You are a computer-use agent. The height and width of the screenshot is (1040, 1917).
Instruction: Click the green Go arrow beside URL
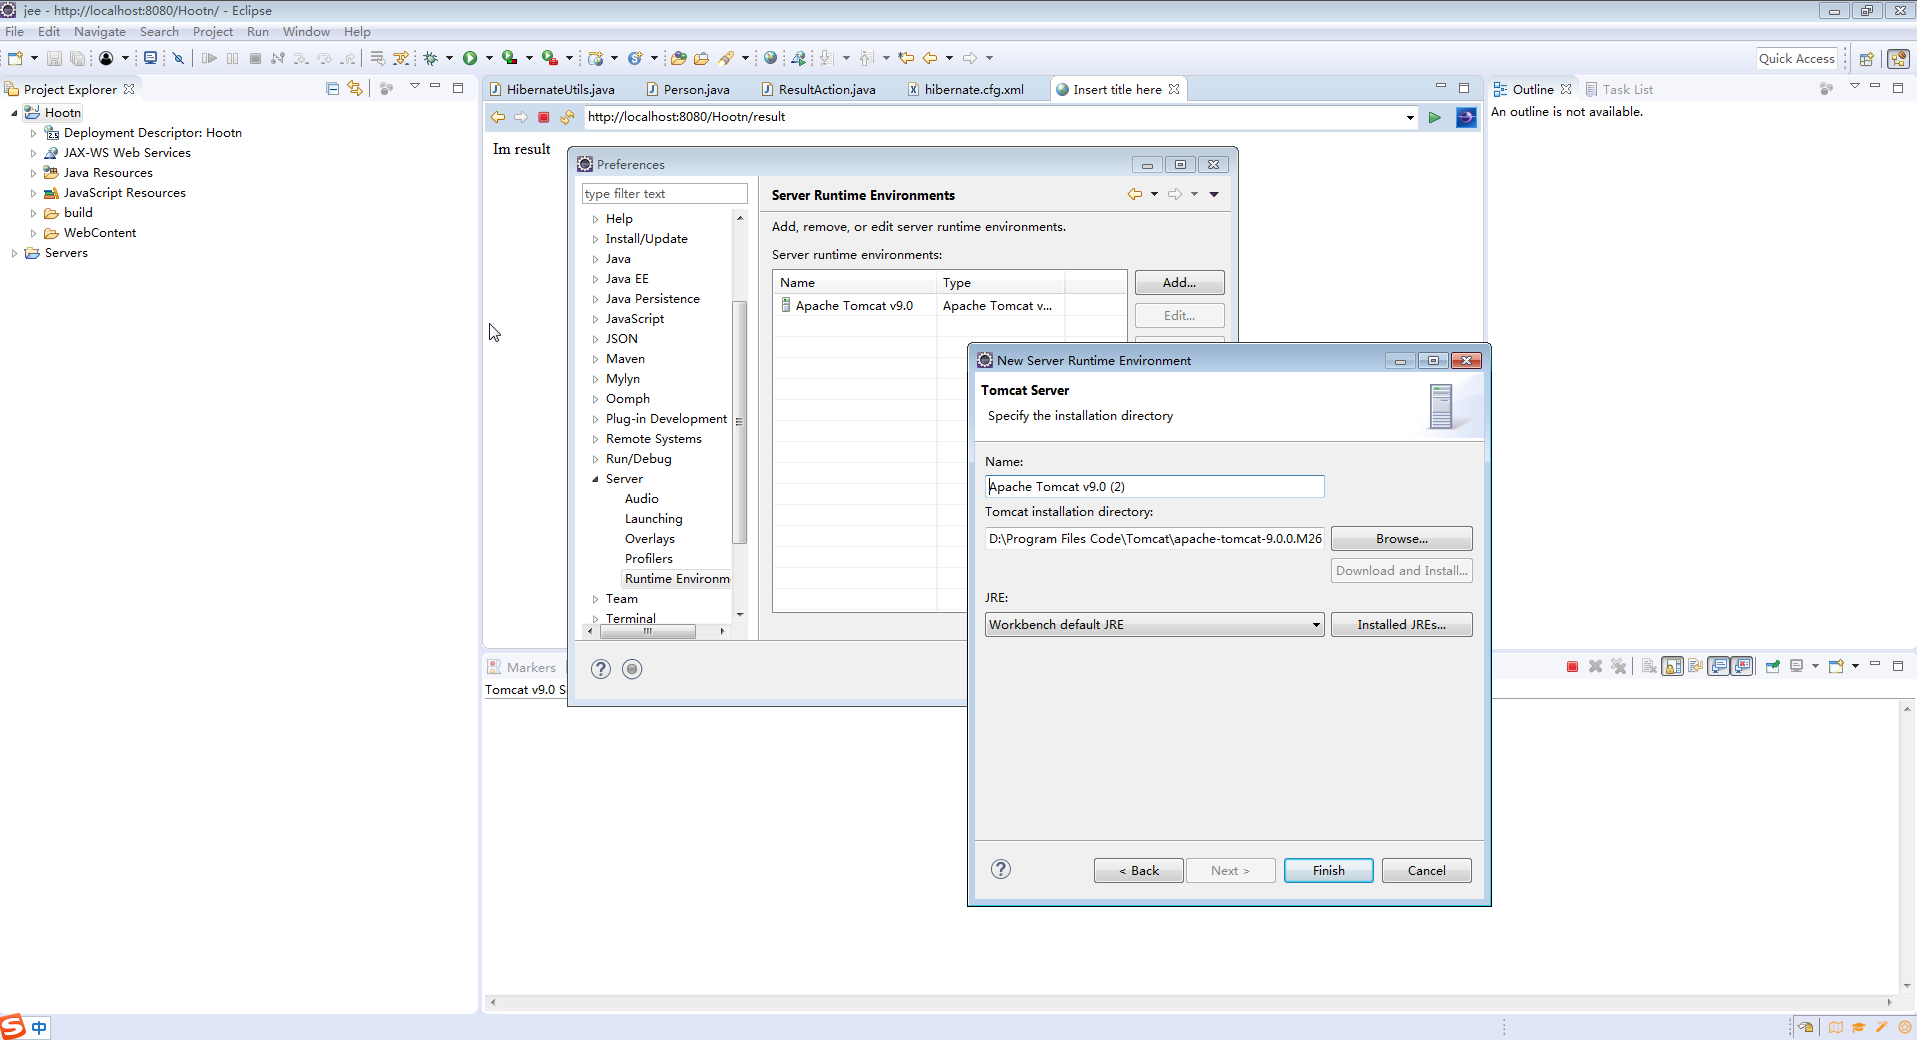coord(1435,117)
